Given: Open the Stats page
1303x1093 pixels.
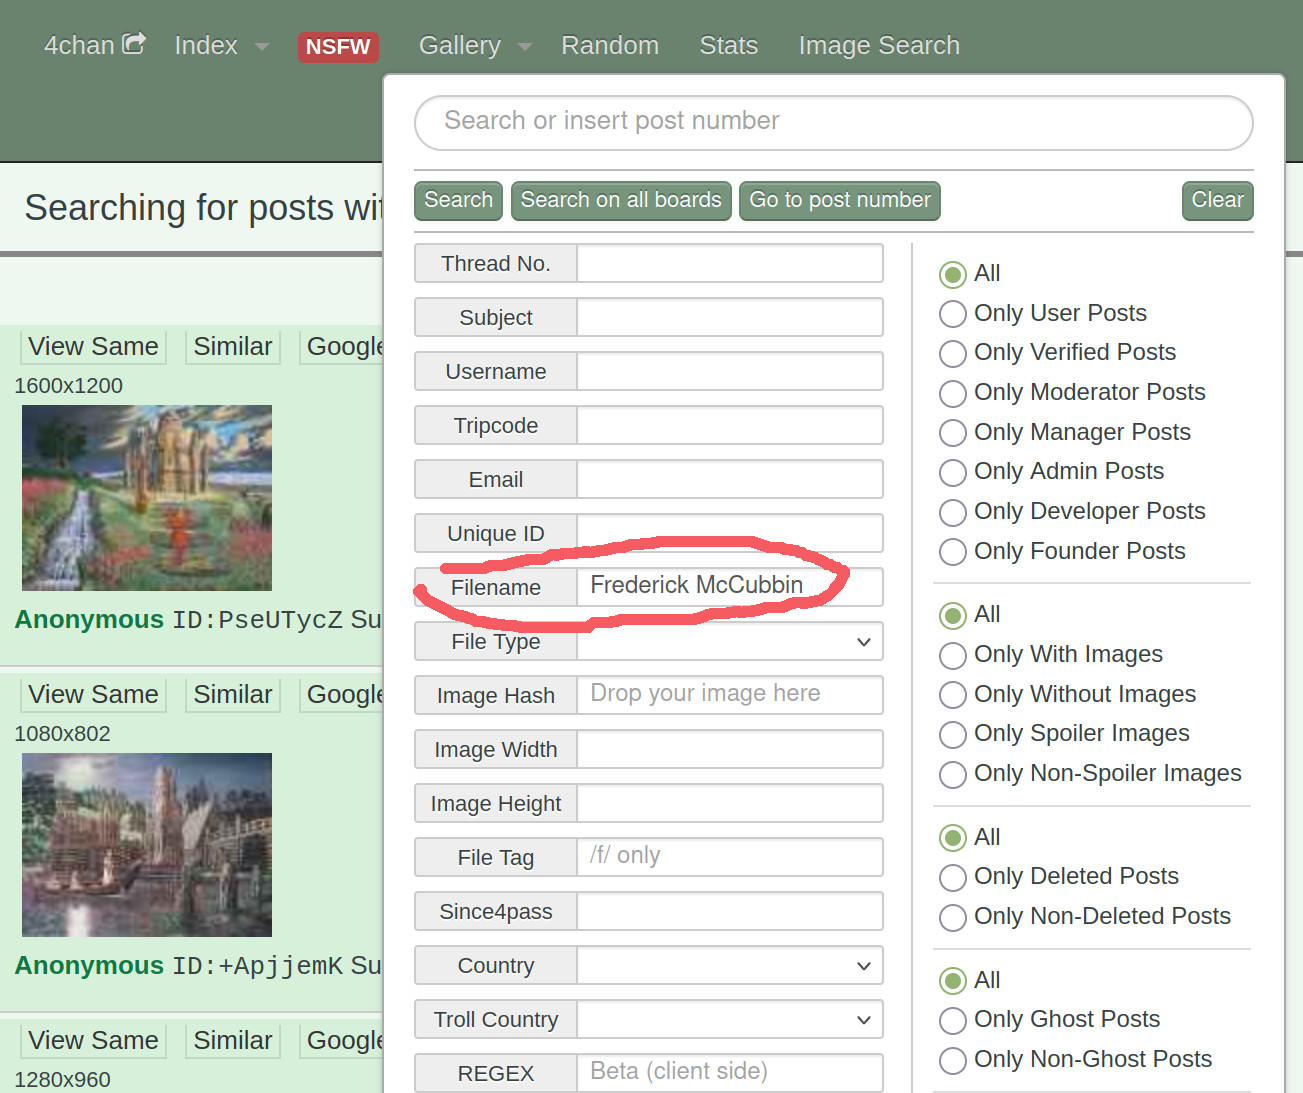Looking at the screenshot, I should coord(729,45).
